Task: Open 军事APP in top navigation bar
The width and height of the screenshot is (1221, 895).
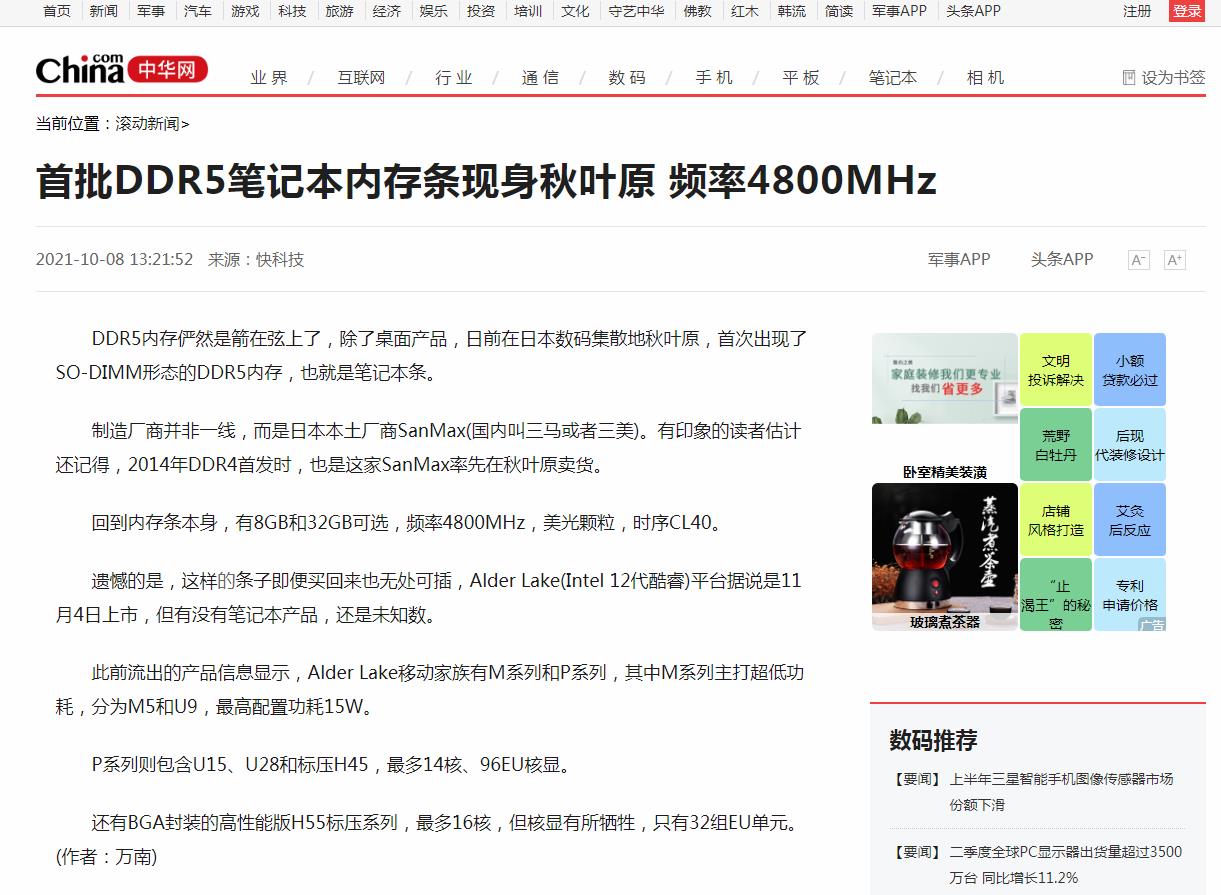Action: tap(899, 11)
